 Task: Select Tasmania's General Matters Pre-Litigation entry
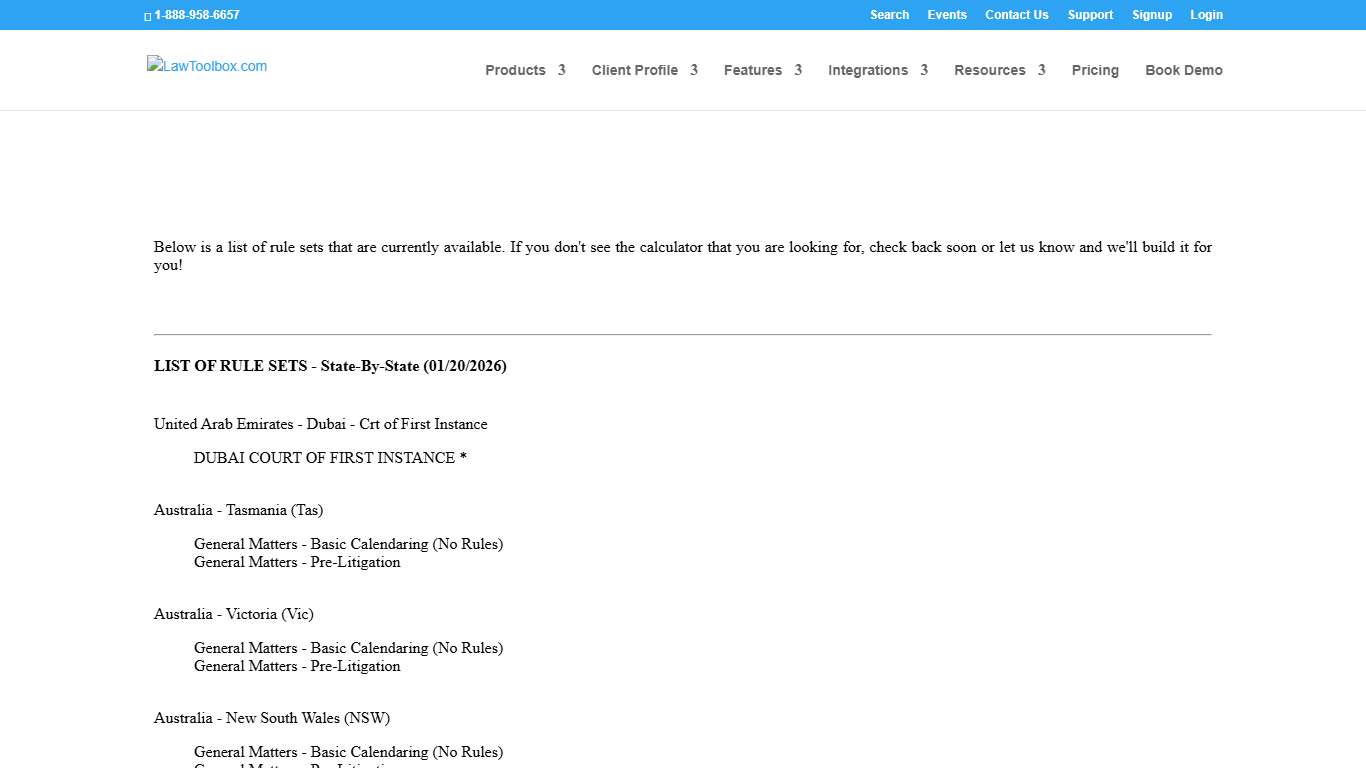tap(297, 562)
